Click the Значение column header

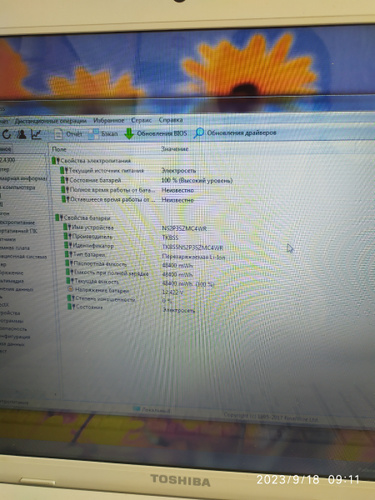175,149
